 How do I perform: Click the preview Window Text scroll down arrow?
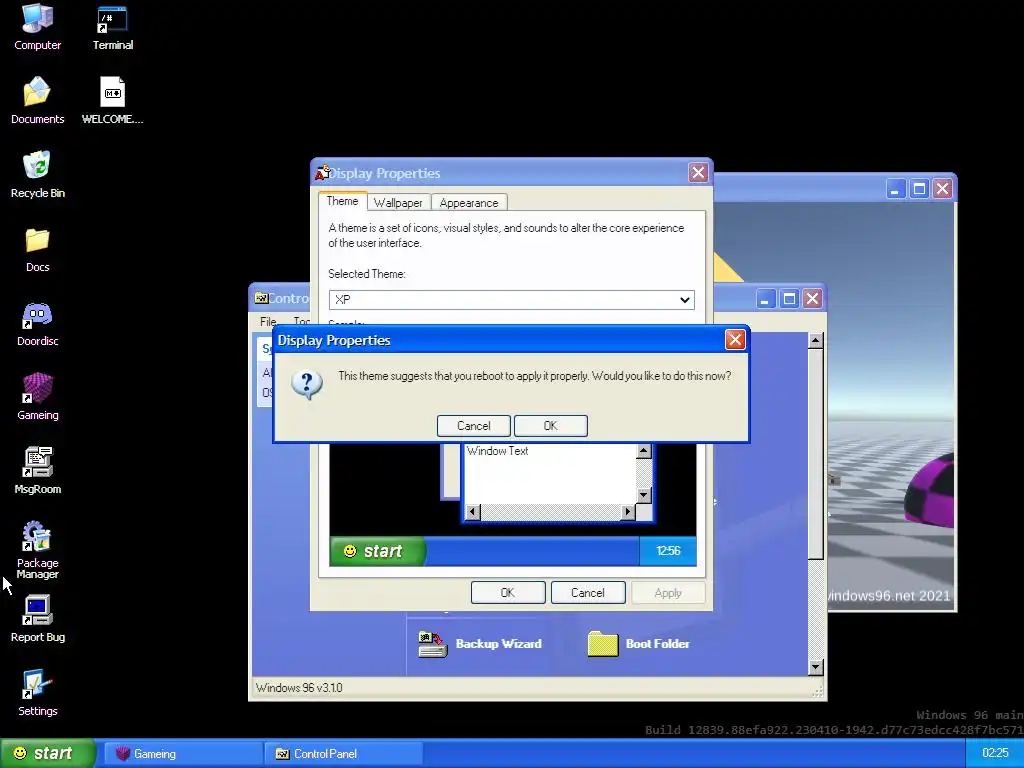click(643, 495)
